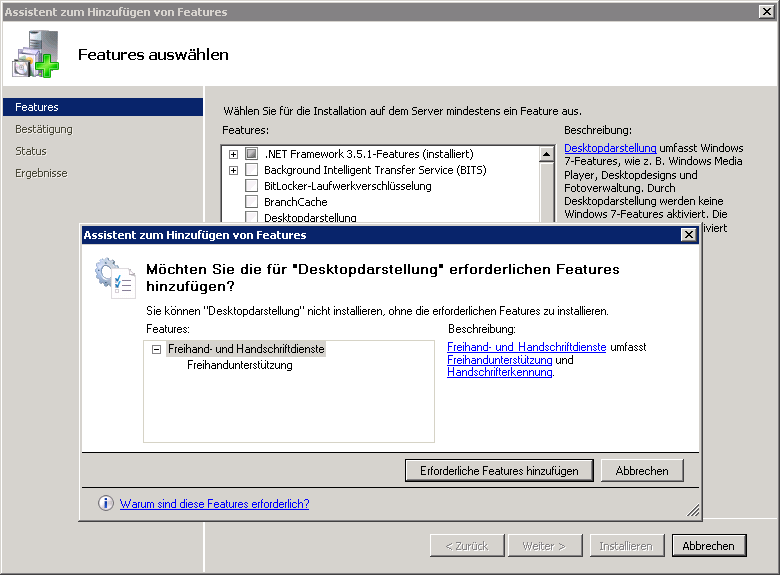Click the feature list scrollbar up arrow
Viewport: 780px width, 575px height.
coord(546,154)
